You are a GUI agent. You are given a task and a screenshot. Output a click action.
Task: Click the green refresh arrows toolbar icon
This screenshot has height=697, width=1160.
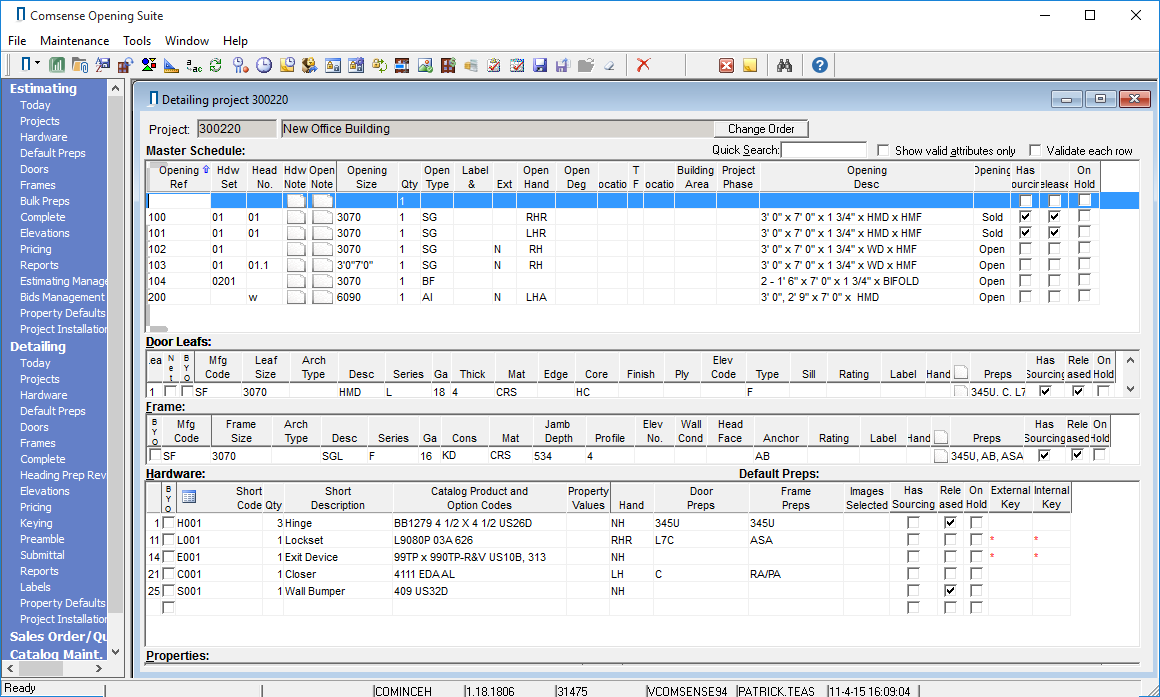click(216, 65)
